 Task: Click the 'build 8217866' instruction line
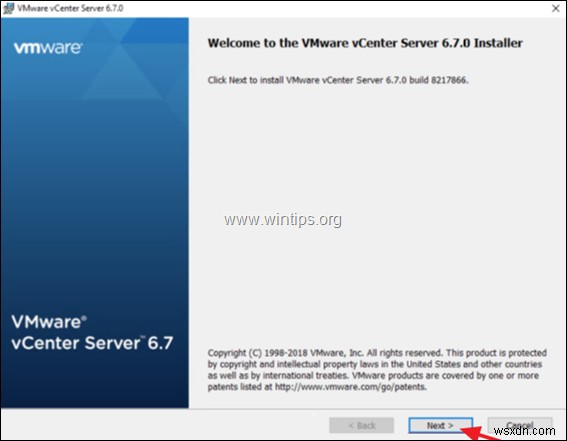pos(338,80)
